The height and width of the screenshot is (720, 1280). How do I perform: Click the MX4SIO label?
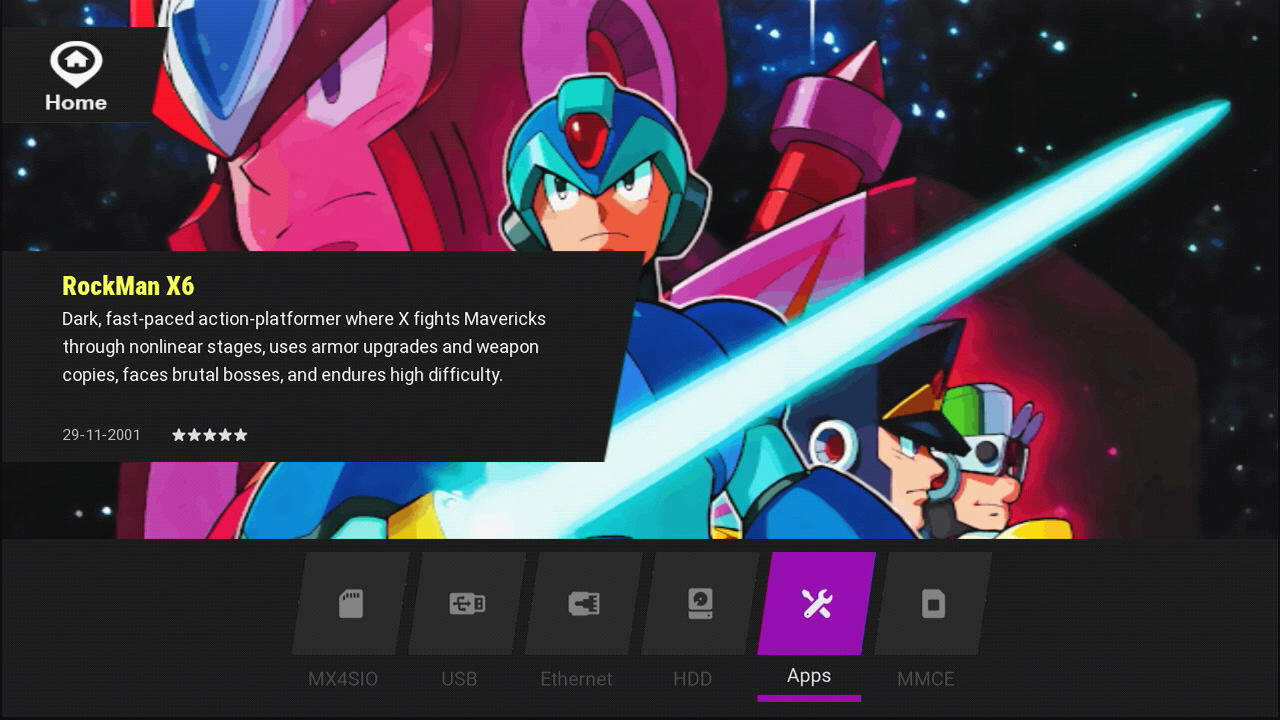click(x=343, y=679)
